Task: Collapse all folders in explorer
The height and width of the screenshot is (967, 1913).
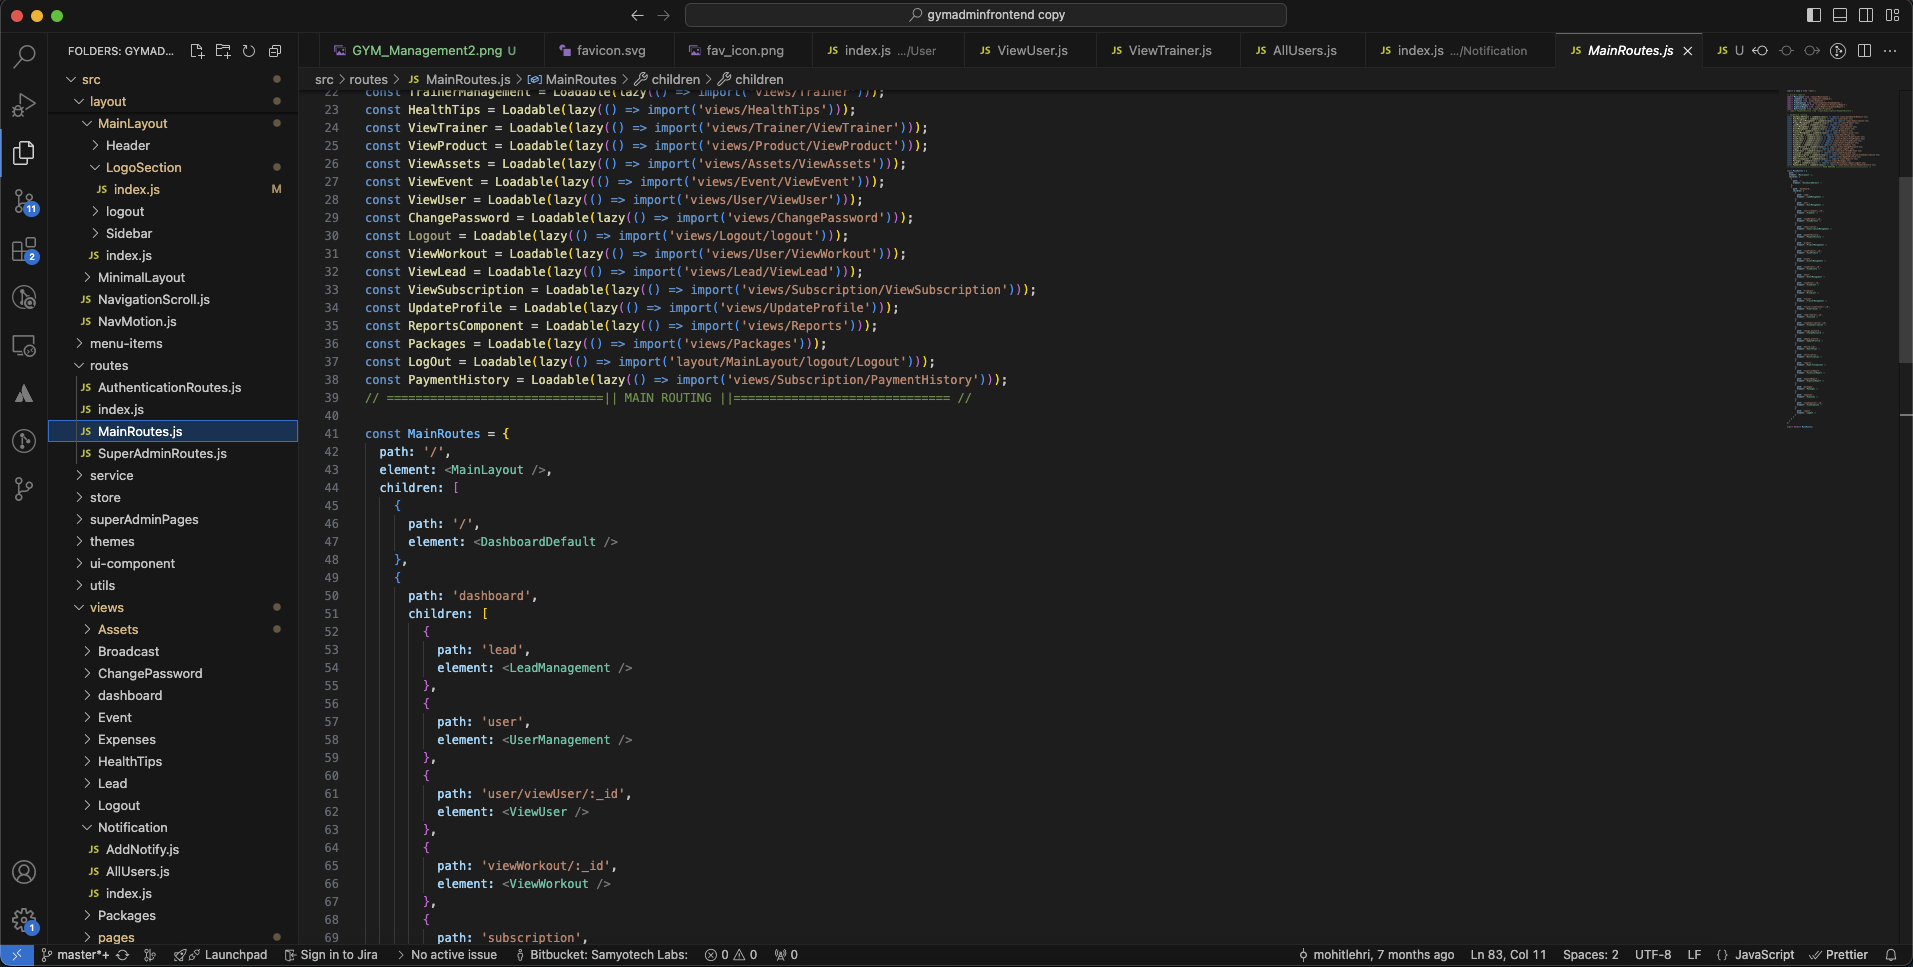Action: tap(275, 51)
